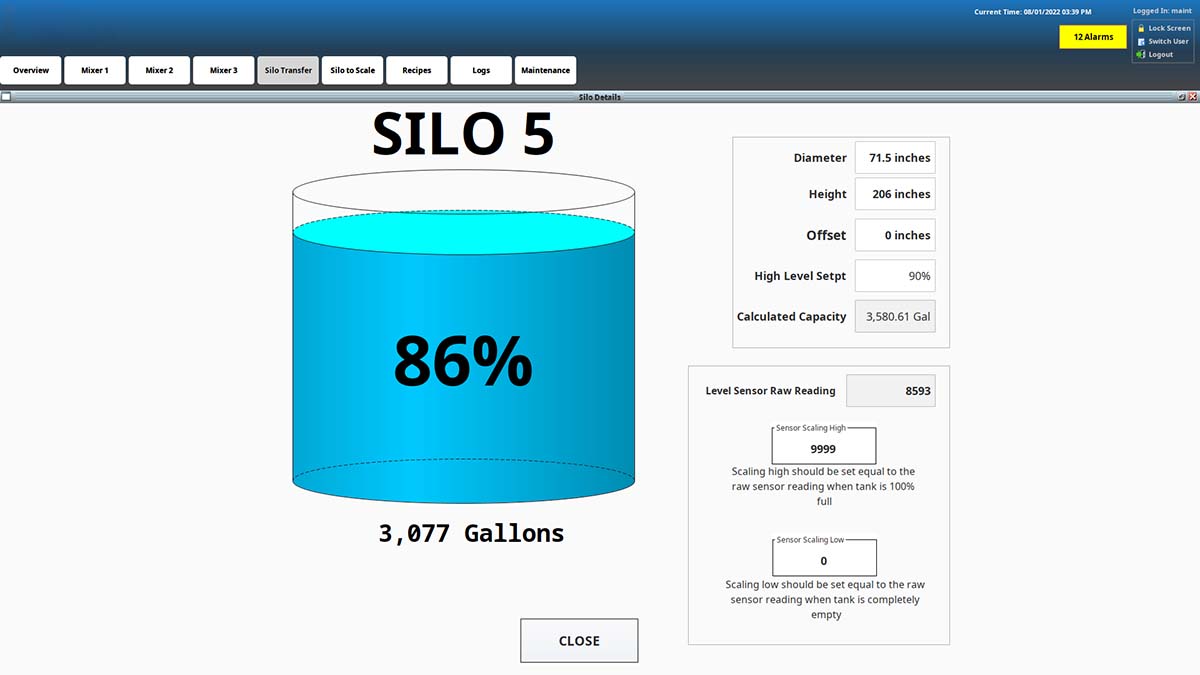Click the Current Time display

pyautogui.click(x=1033, y=11)
